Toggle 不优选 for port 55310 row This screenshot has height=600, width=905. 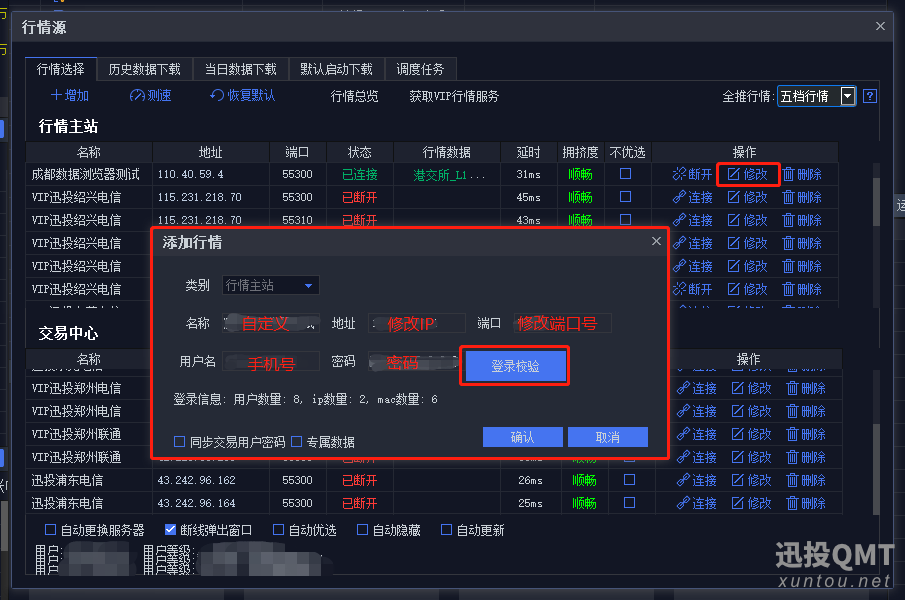625,219
